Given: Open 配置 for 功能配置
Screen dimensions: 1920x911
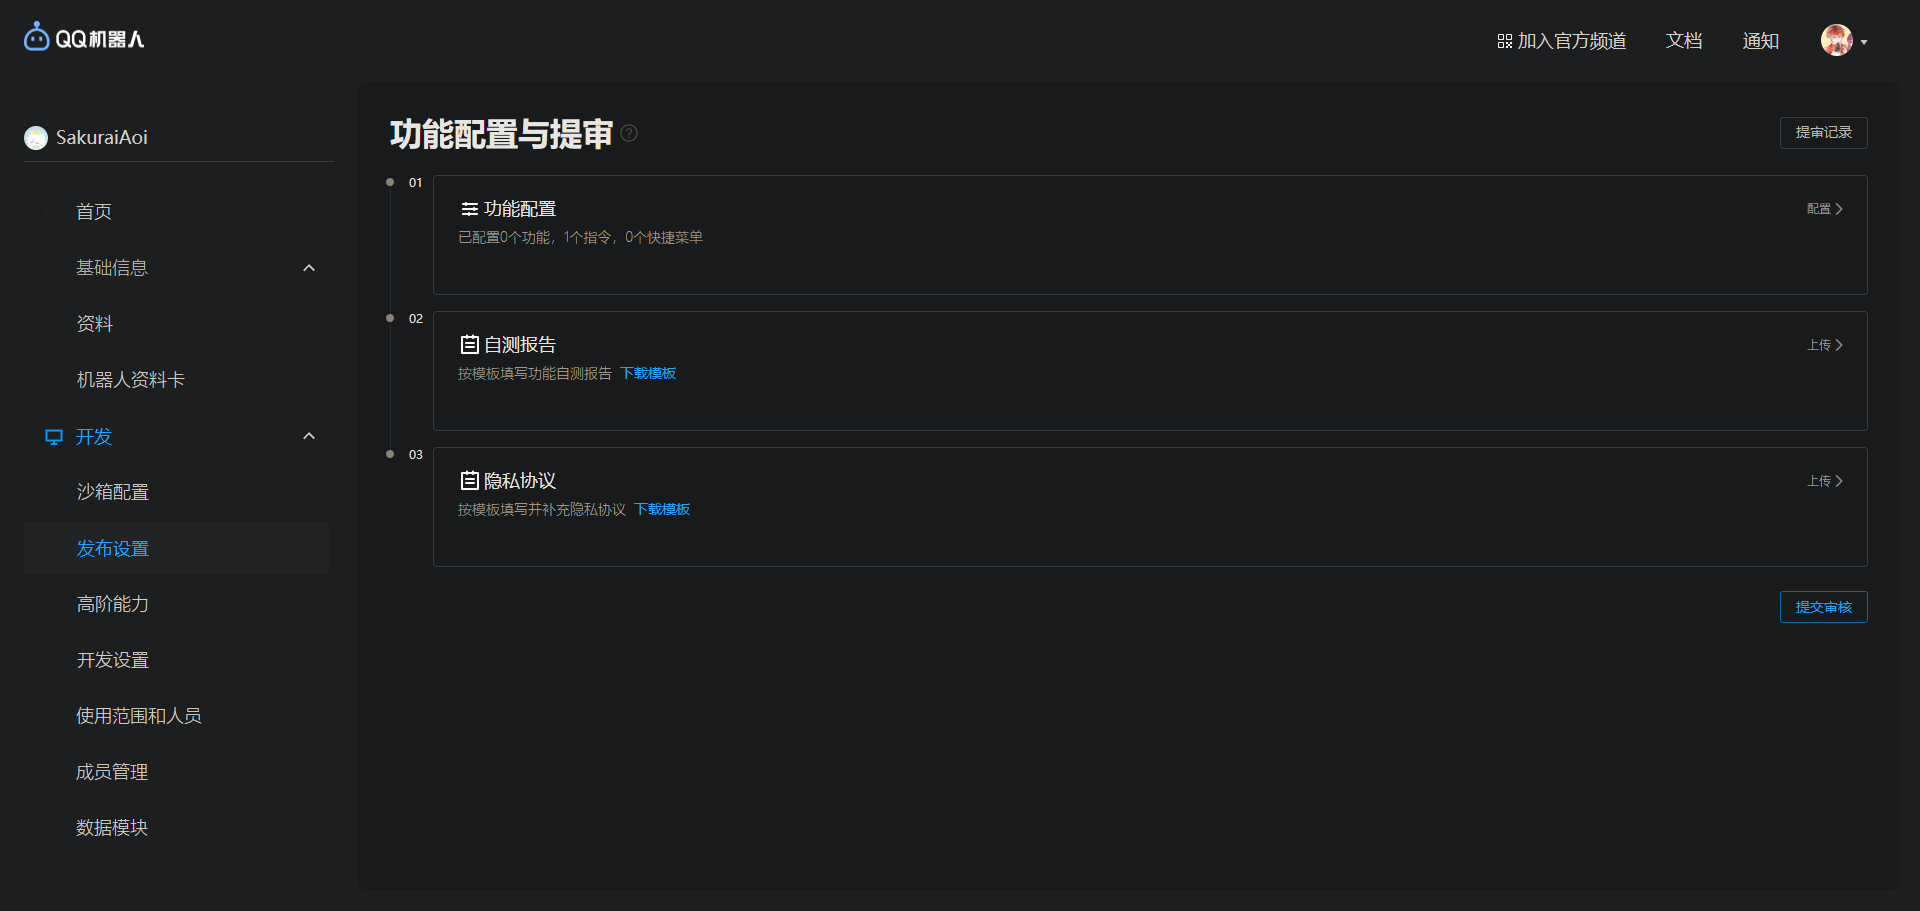Looking at the screenshot, I should click(1824, 209).
